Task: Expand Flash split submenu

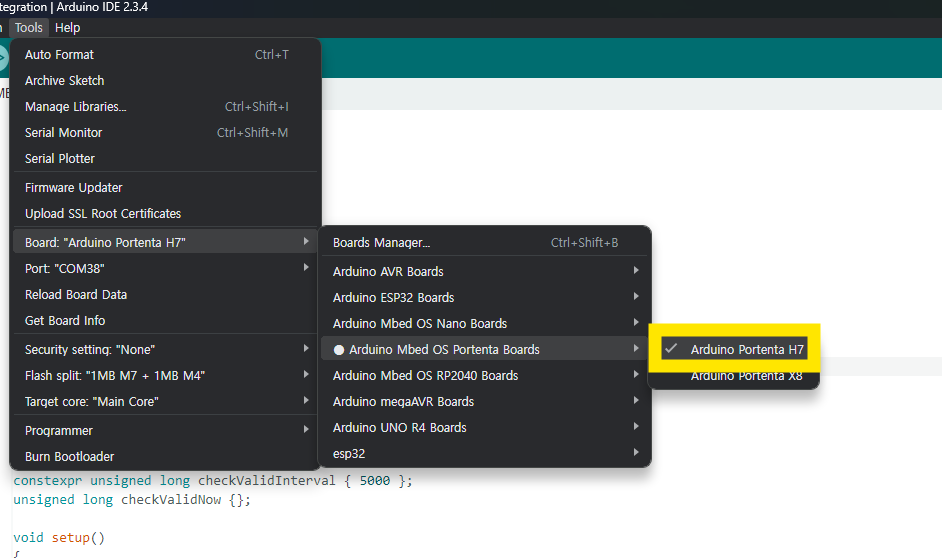Action: [165, 375]
